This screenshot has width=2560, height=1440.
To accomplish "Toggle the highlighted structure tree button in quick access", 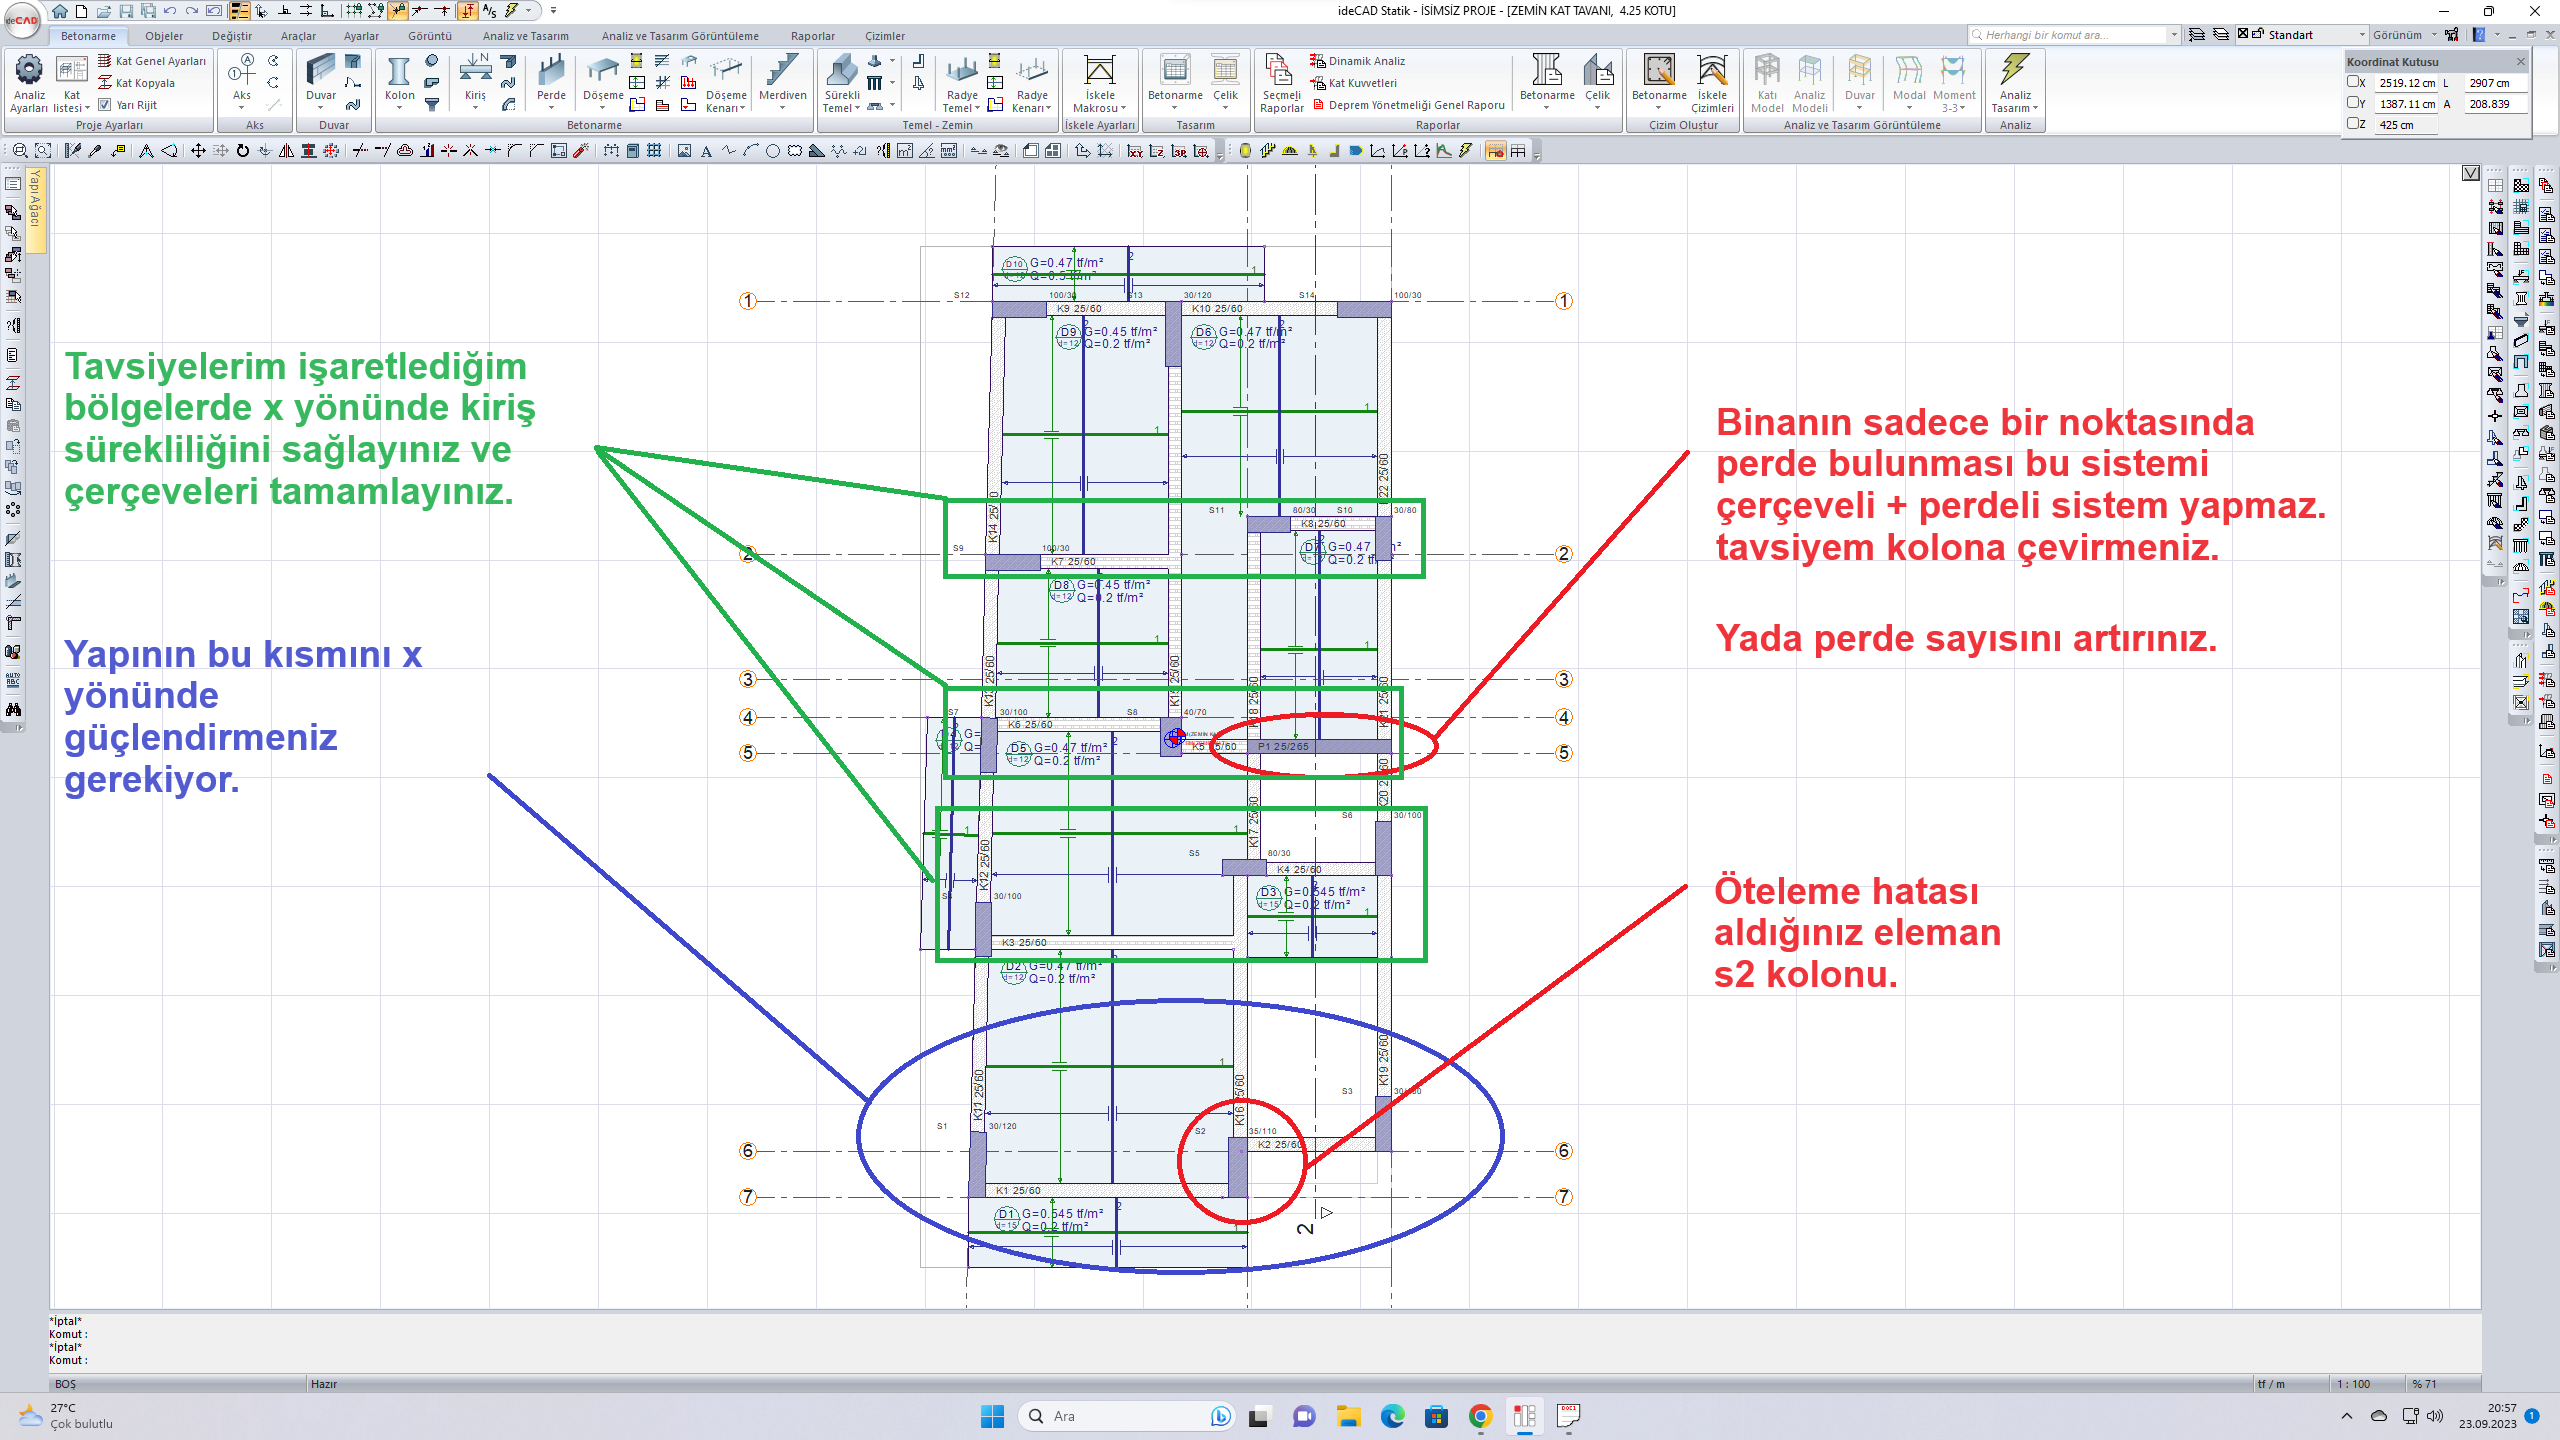I will (x=239, y=11).
